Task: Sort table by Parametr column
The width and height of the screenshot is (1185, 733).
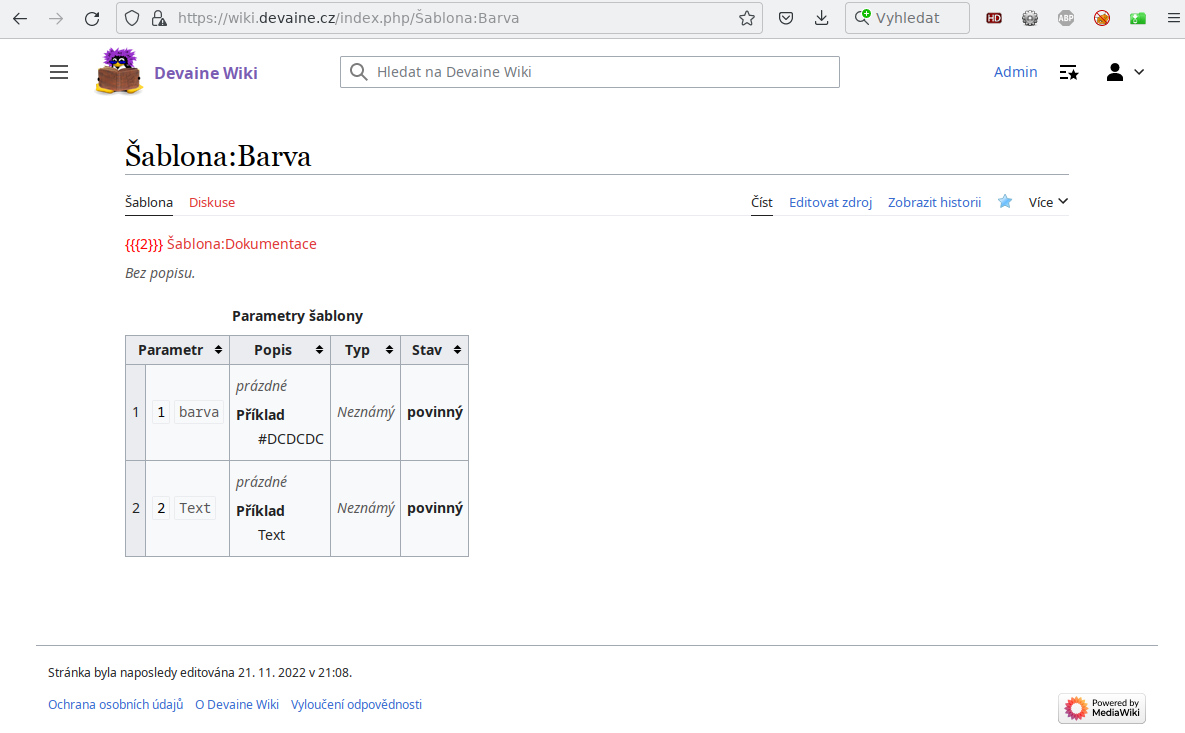Action: point(178,350)
